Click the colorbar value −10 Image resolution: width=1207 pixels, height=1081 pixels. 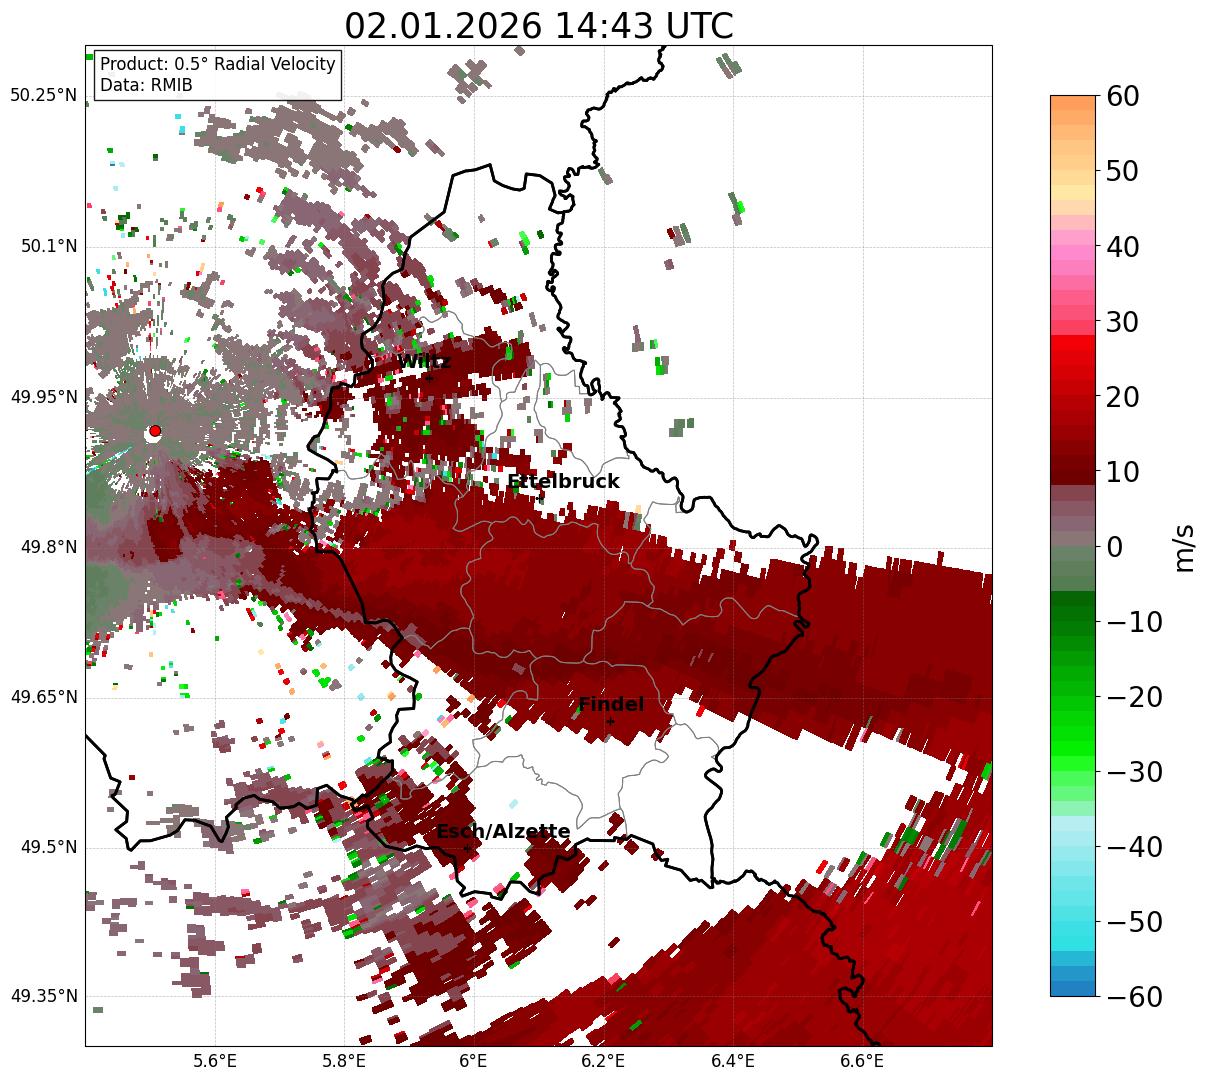(x=1133, y=621)
